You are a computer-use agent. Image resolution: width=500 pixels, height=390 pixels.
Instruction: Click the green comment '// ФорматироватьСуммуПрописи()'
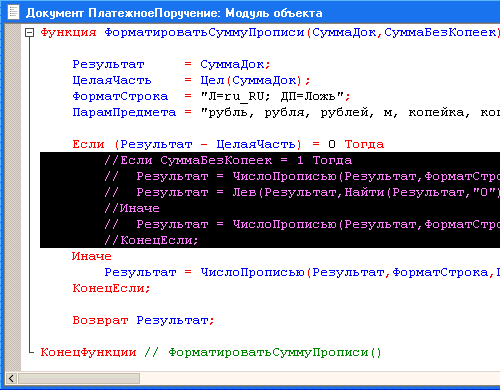(x=263, y=352)
